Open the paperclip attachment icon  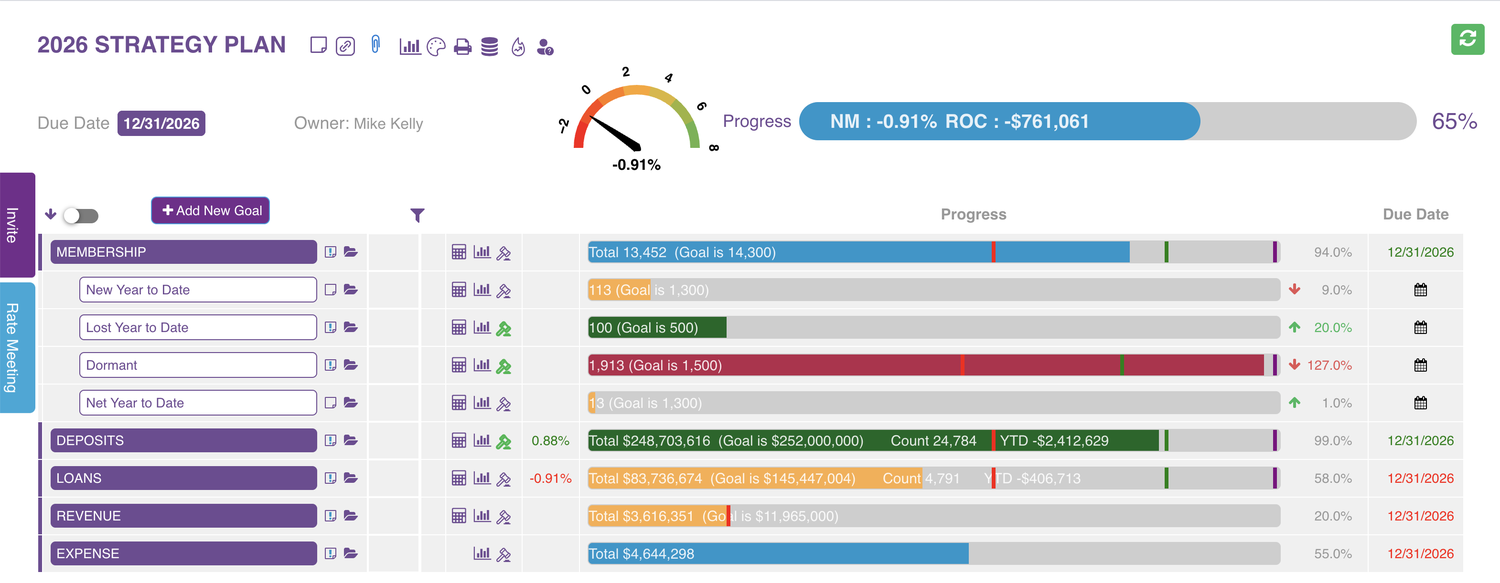(376, 44)
